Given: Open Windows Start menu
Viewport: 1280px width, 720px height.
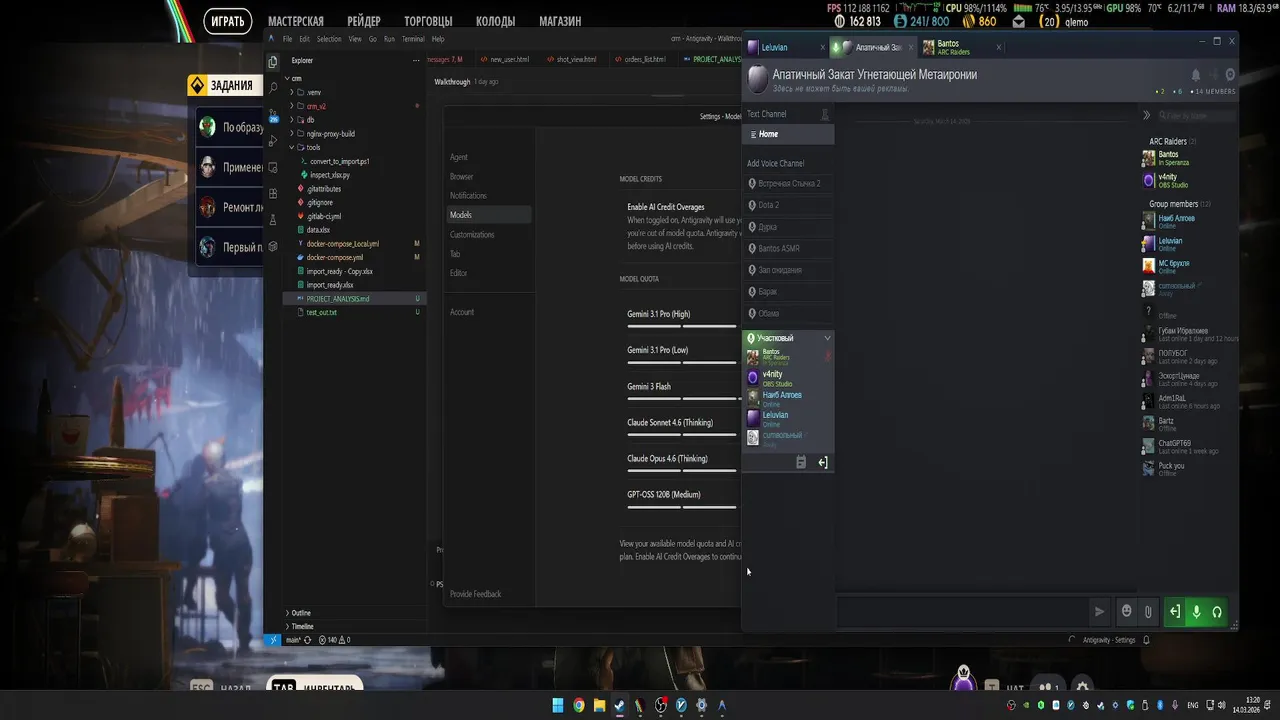Looking at the screenshot, I should click(x=558, y=705).
